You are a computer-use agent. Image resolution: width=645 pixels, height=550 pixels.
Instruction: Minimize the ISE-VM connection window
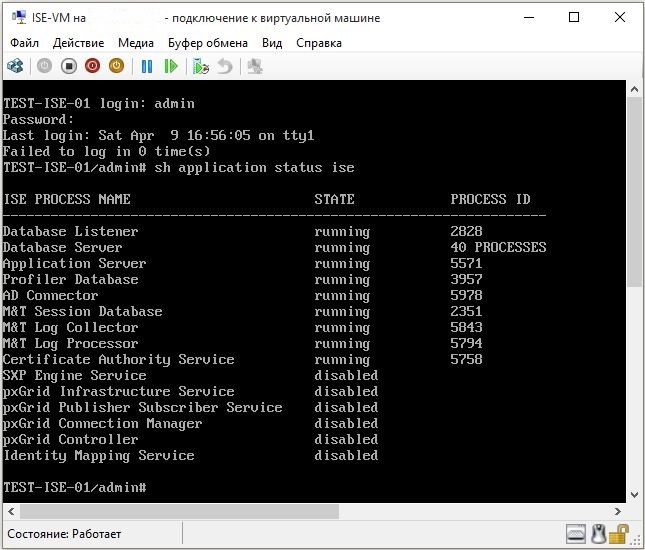click(x=529, y=17)
